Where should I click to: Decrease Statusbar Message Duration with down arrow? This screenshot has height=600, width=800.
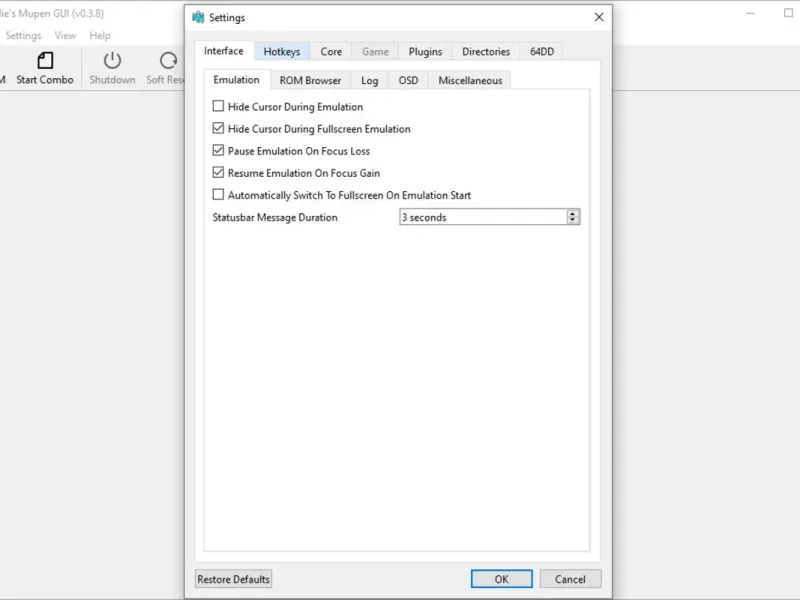572,220
